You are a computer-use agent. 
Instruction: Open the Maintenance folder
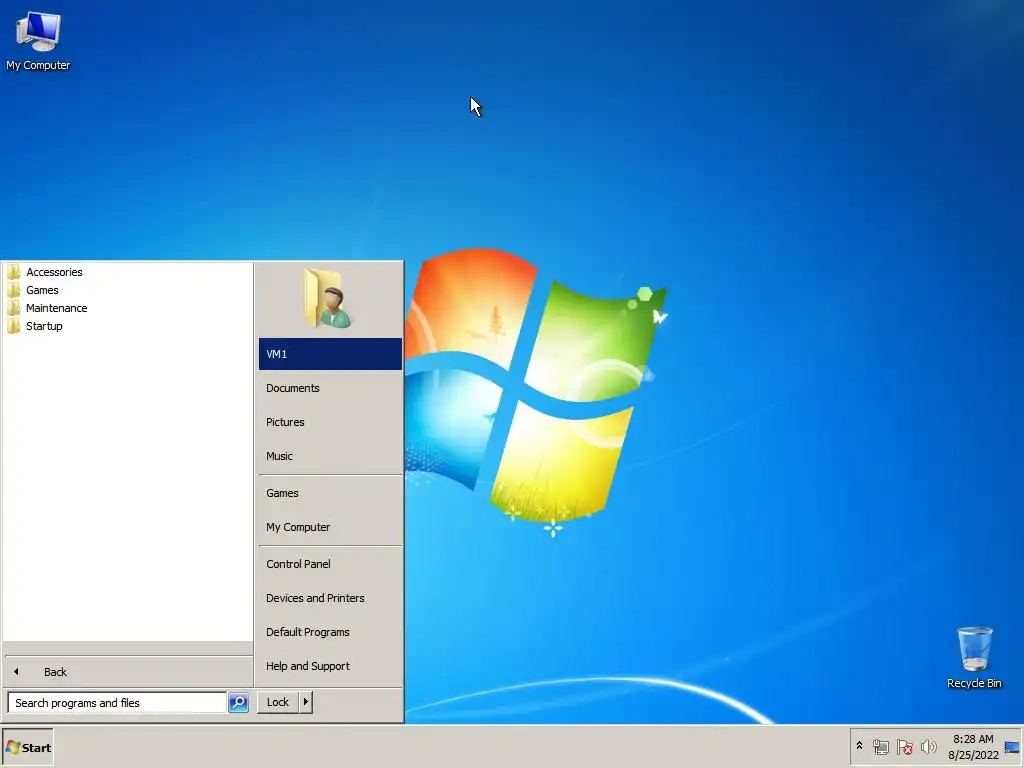point(56,308)
